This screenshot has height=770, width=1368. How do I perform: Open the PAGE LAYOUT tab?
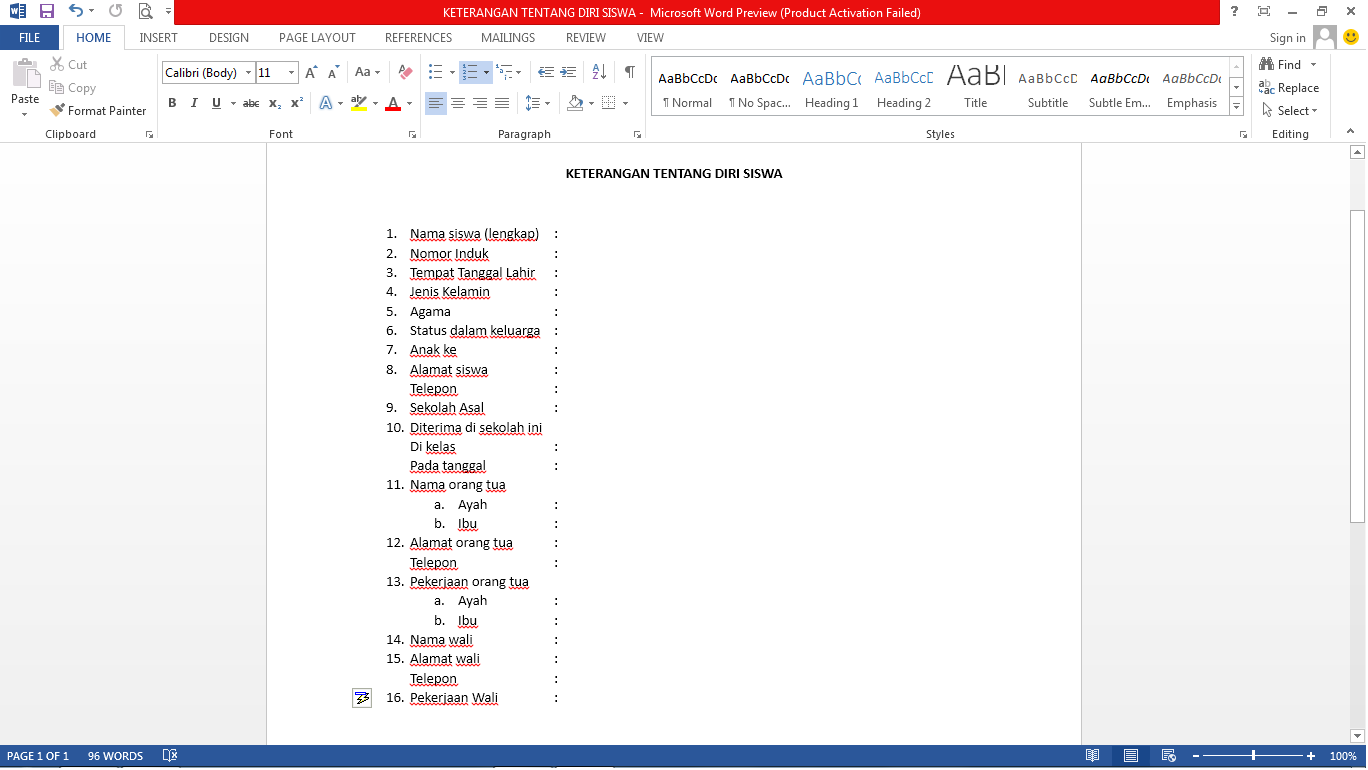(317, 38)
